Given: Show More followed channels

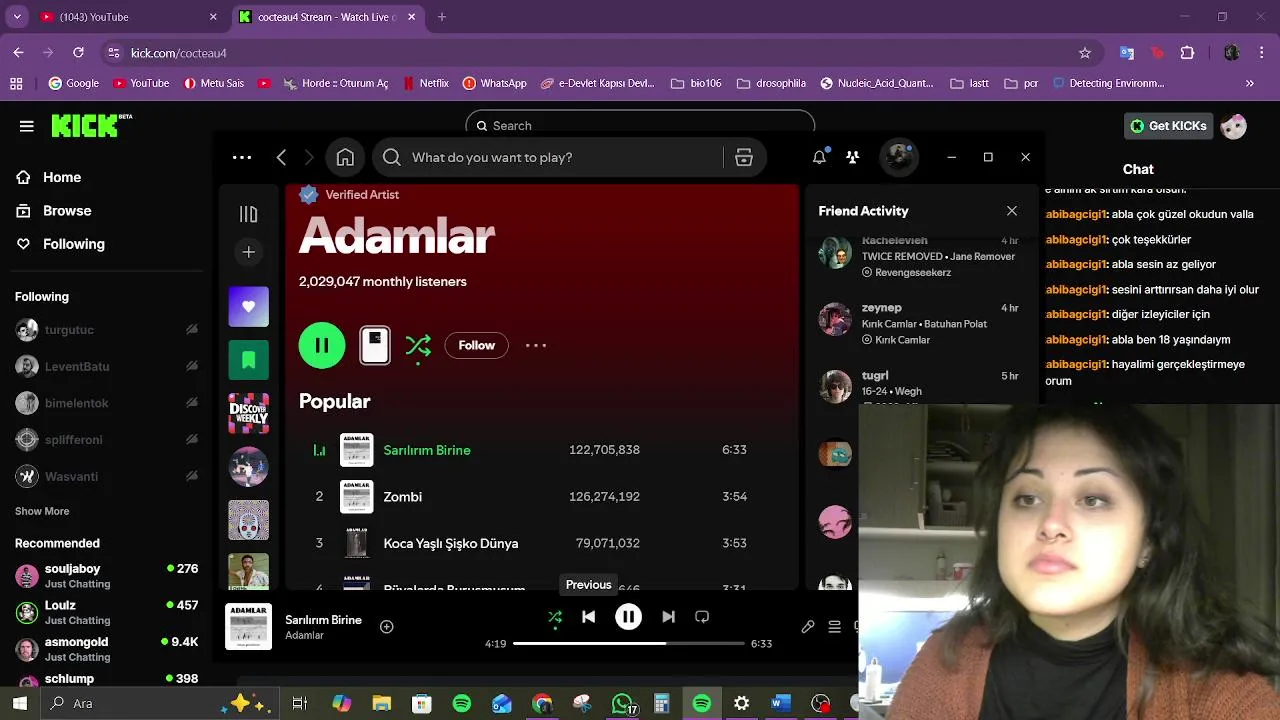Looking at the screenshot, I should (42, 511).
